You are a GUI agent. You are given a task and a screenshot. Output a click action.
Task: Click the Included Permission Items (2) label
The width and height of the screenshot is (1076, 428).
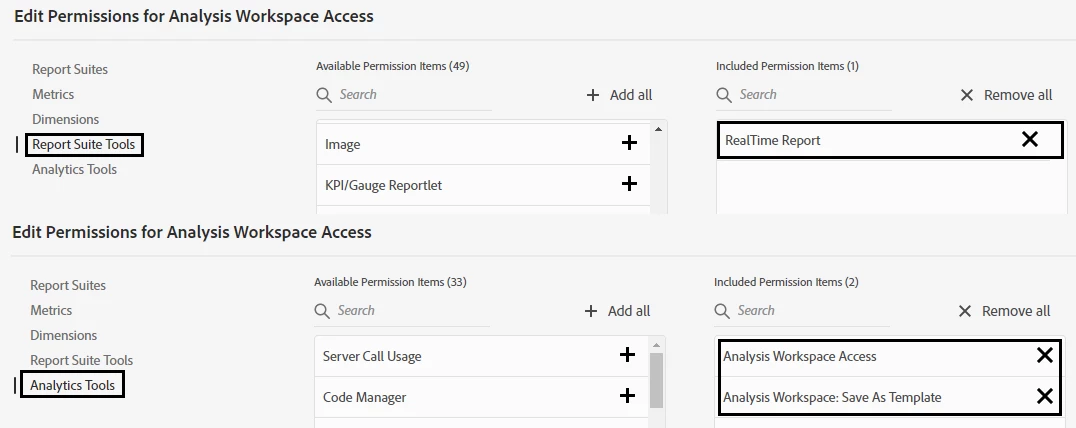tap(786, 282)
